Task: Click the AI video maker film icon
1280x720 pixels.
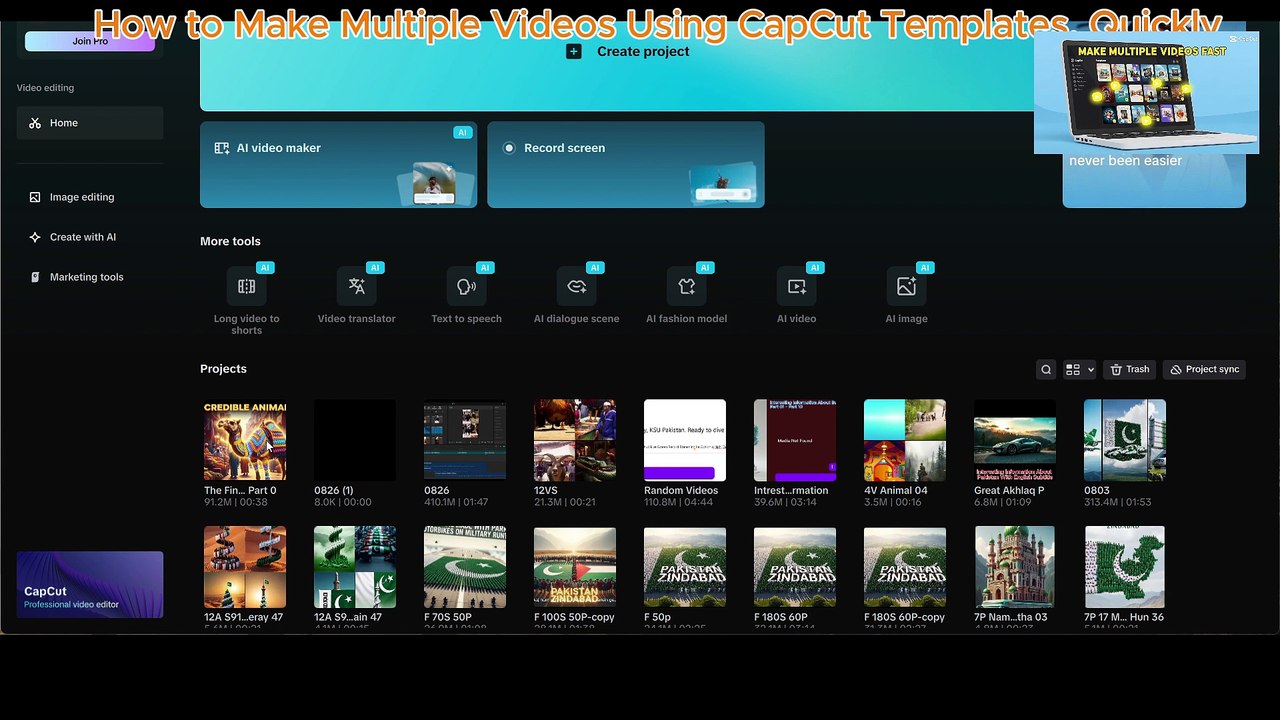Action: pos(222,148)
